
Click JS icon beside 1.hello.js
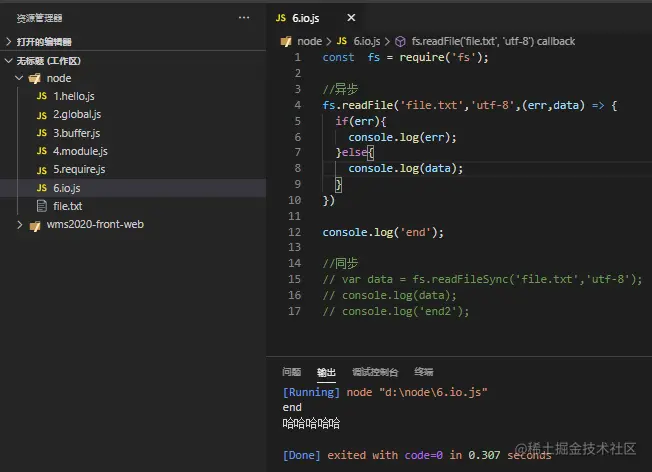coord(42,96)
